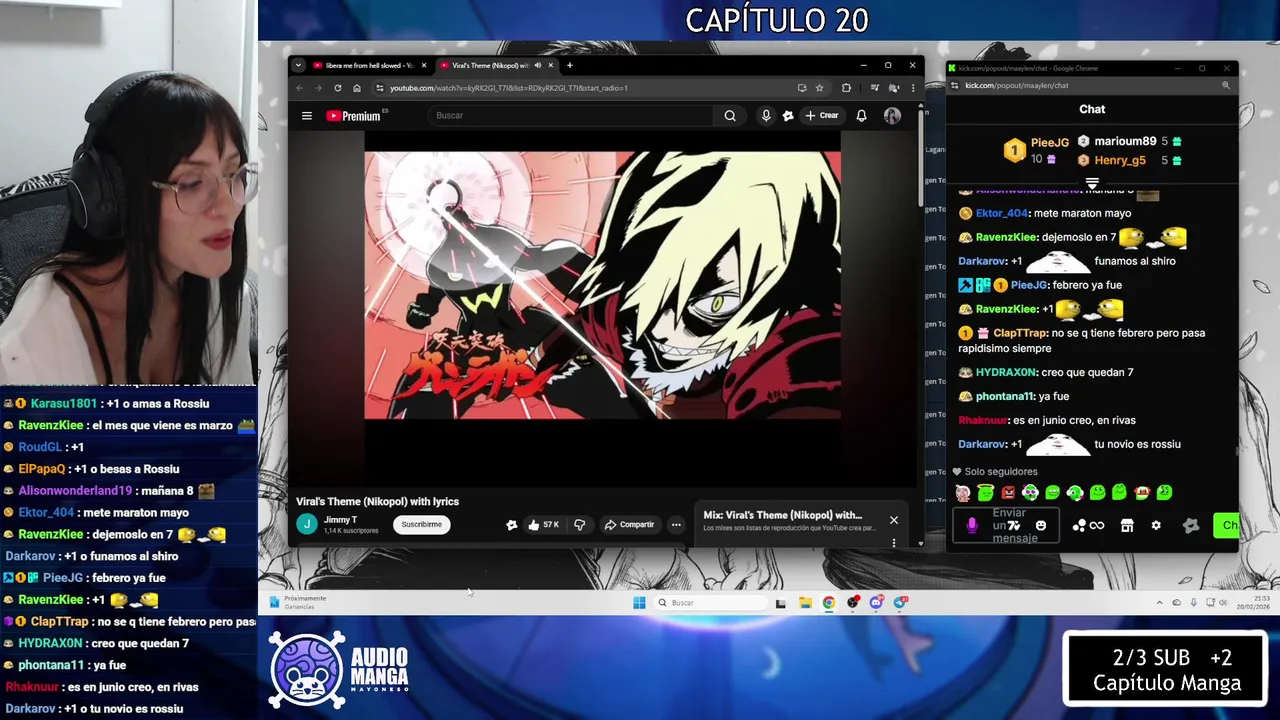Zoom icon in Kick chat address bar
Screen dimensions: 1280x720
[1226, 85]
